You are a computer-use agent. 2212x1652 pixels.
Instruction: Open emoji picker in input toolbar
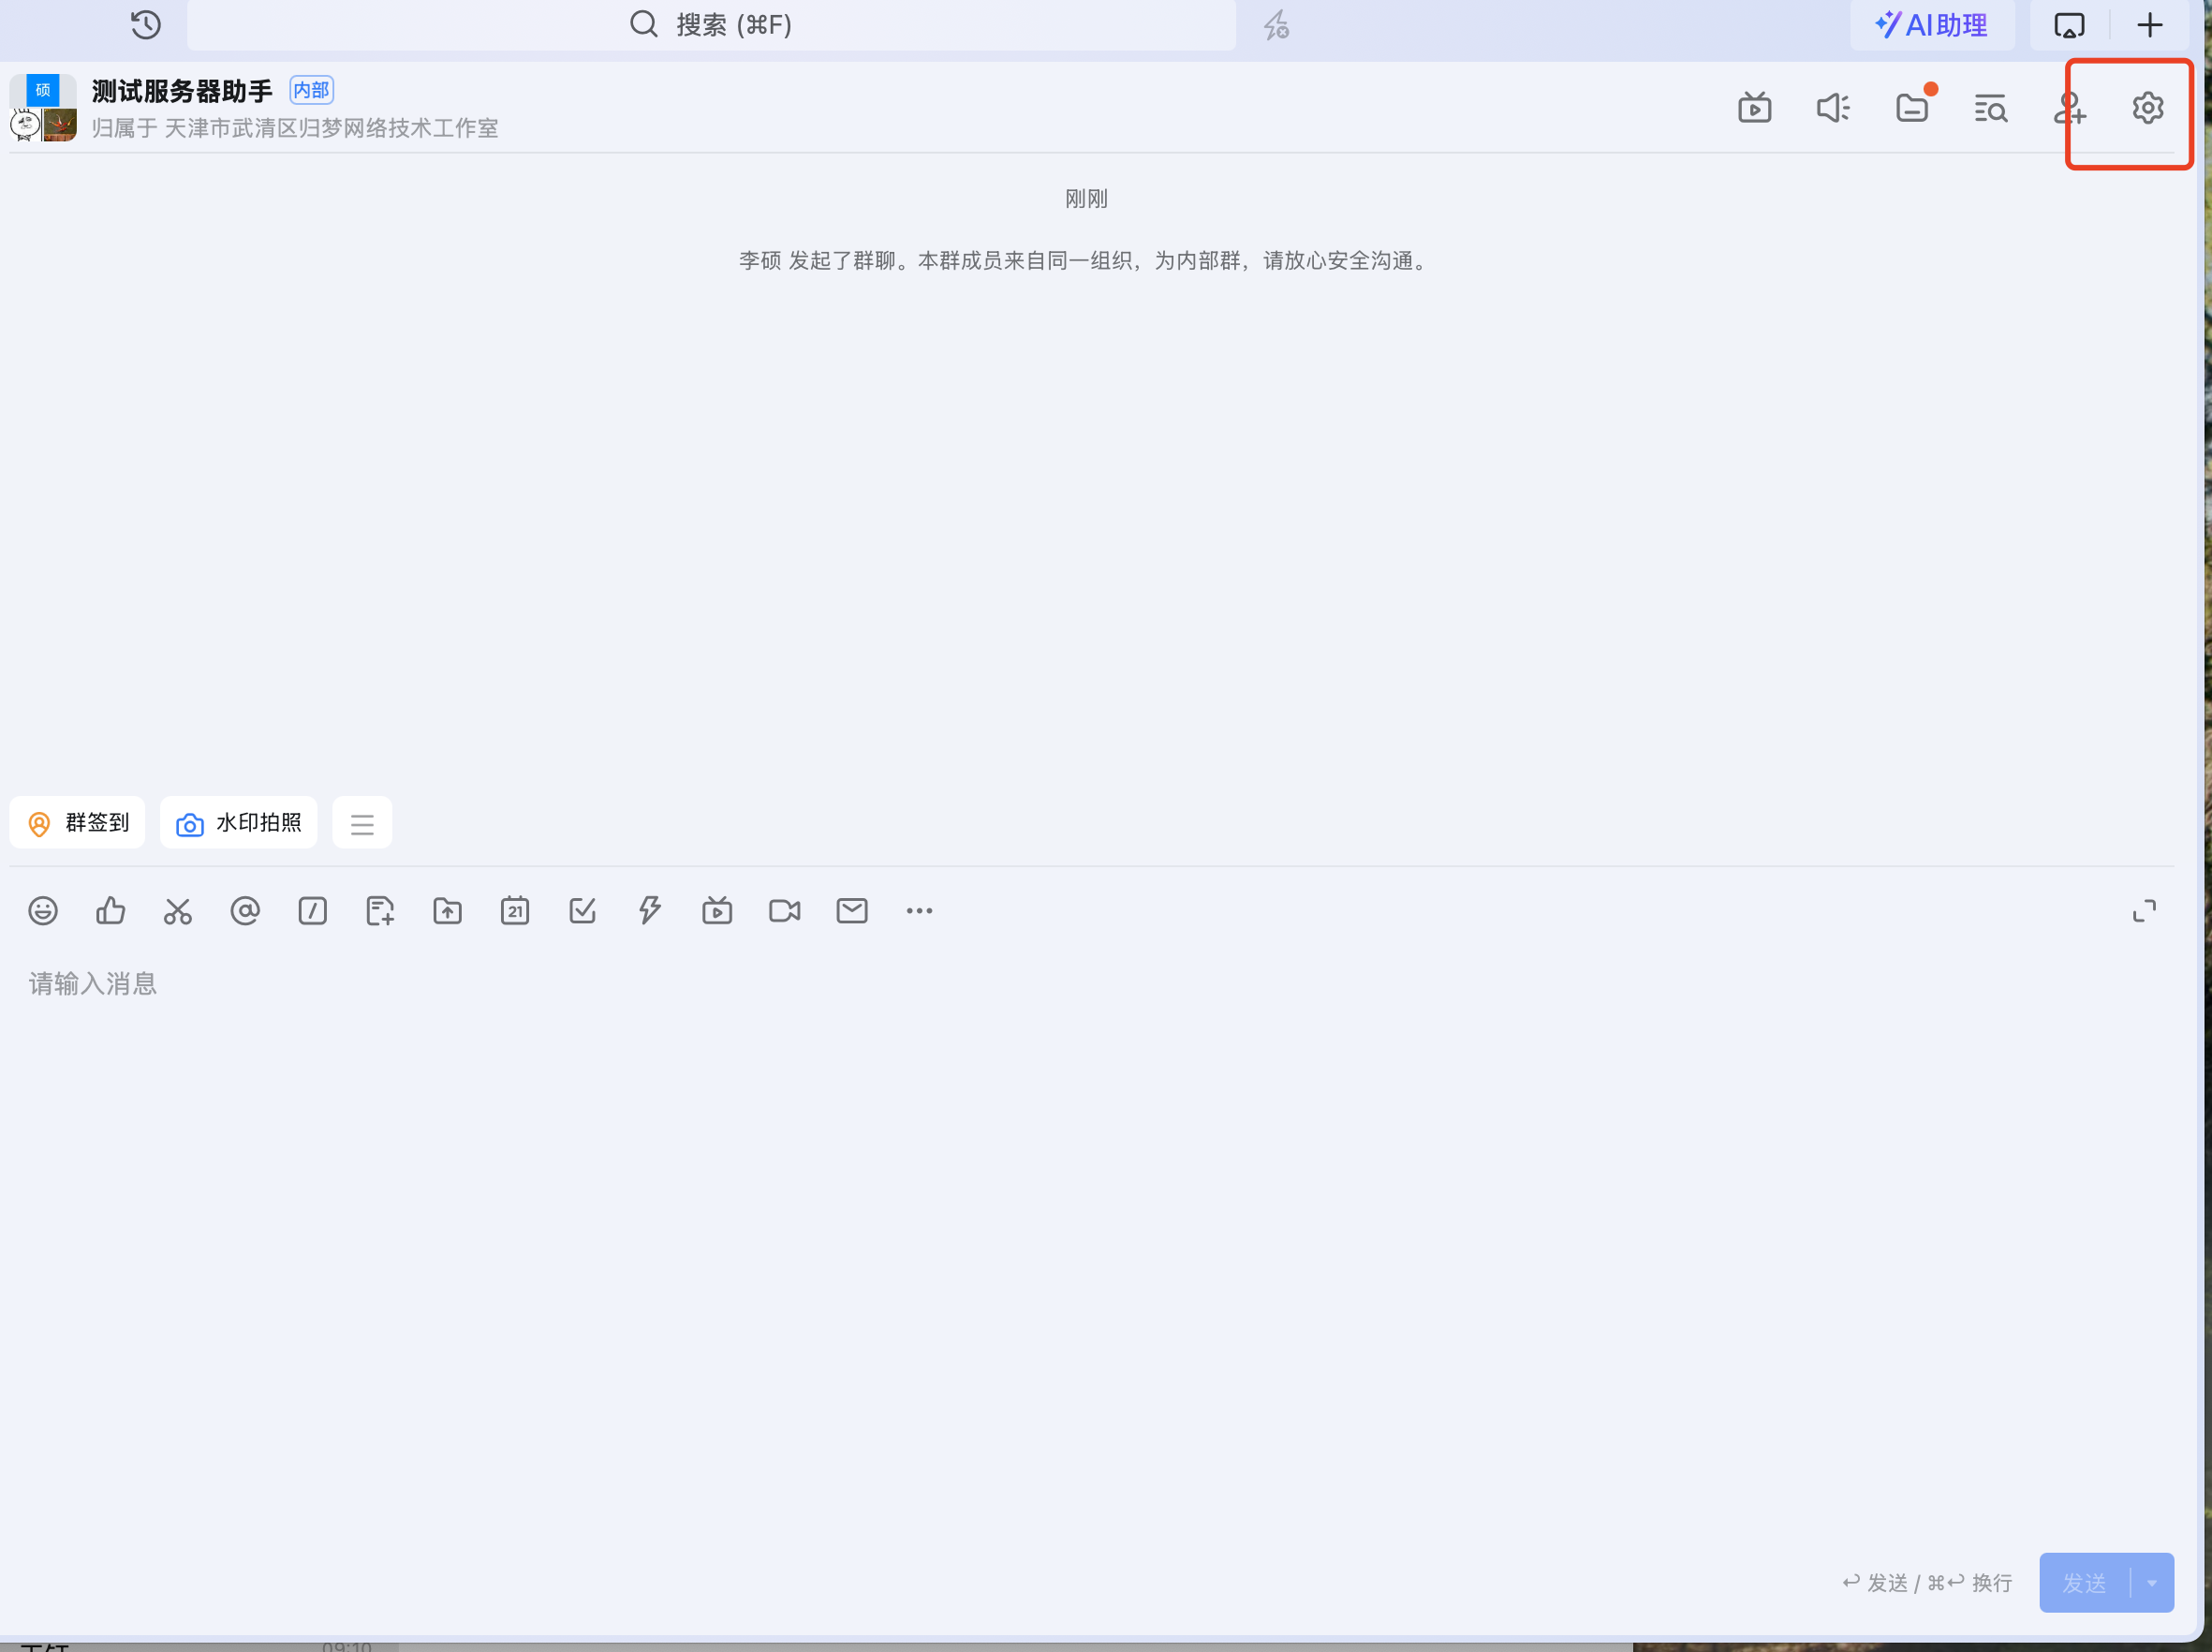(43, 911)
